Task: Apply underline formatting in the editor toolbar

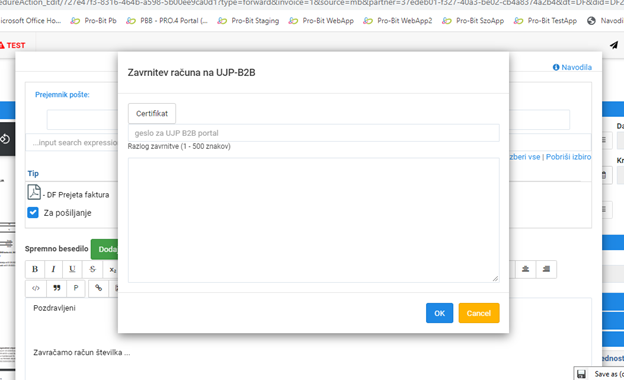Action: pos(72,269)
